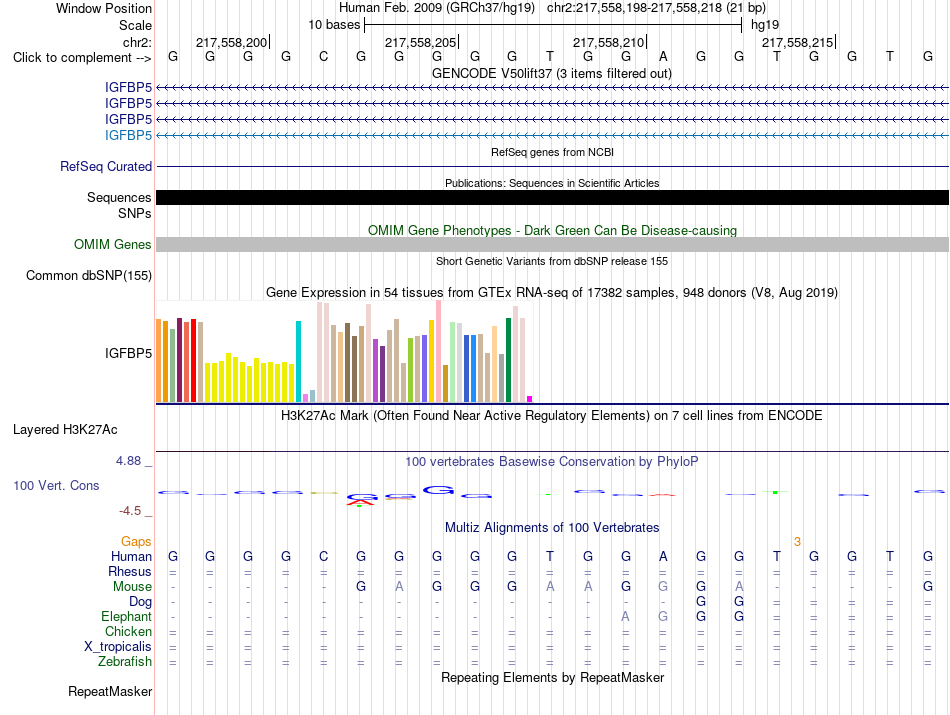Open the 'RefSeq genes from NCBI' track title
This screenshot has height=715, width=950.
pyautogui.click(x=552, y=153)
